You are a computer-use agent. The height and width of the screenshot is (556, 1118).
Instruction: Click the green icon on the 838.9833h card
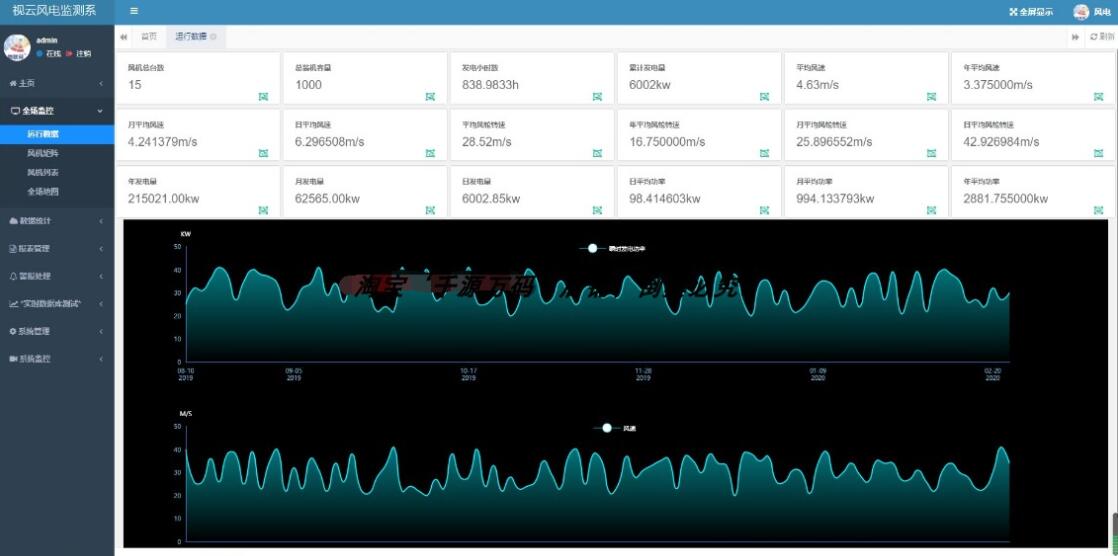click(x=597, y=97)
